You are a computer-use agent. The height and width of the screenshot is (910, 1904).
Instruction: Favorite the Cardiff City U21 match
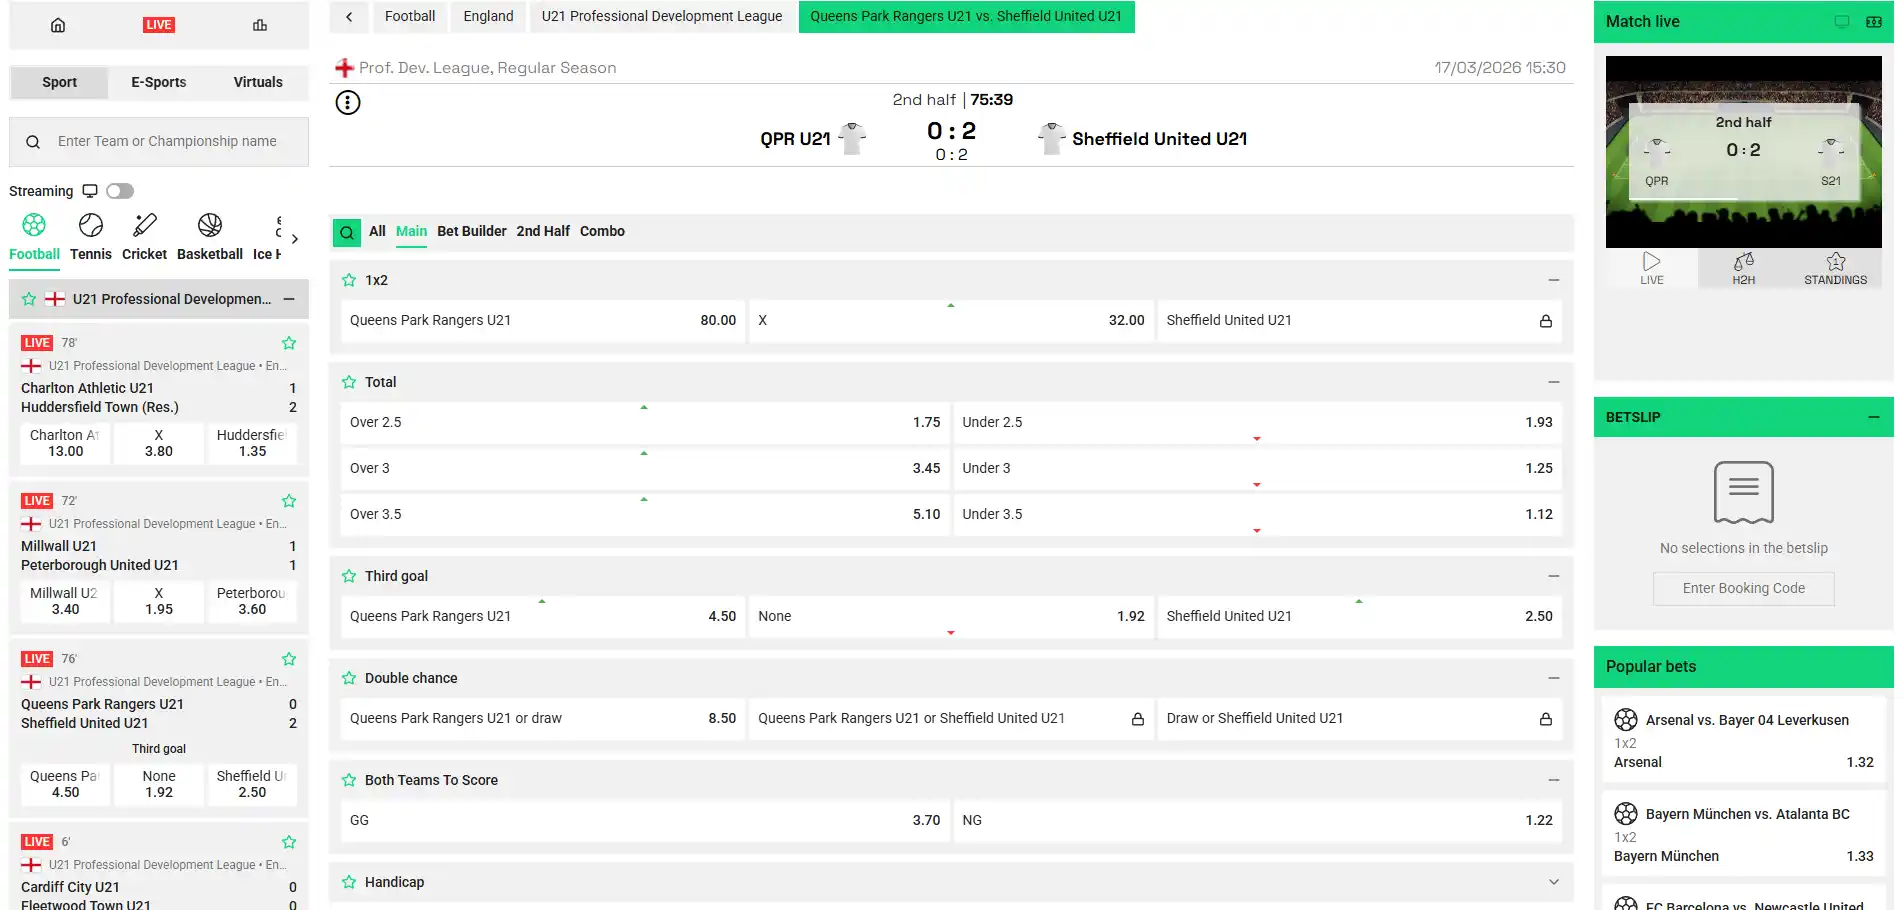click(289, 842)
